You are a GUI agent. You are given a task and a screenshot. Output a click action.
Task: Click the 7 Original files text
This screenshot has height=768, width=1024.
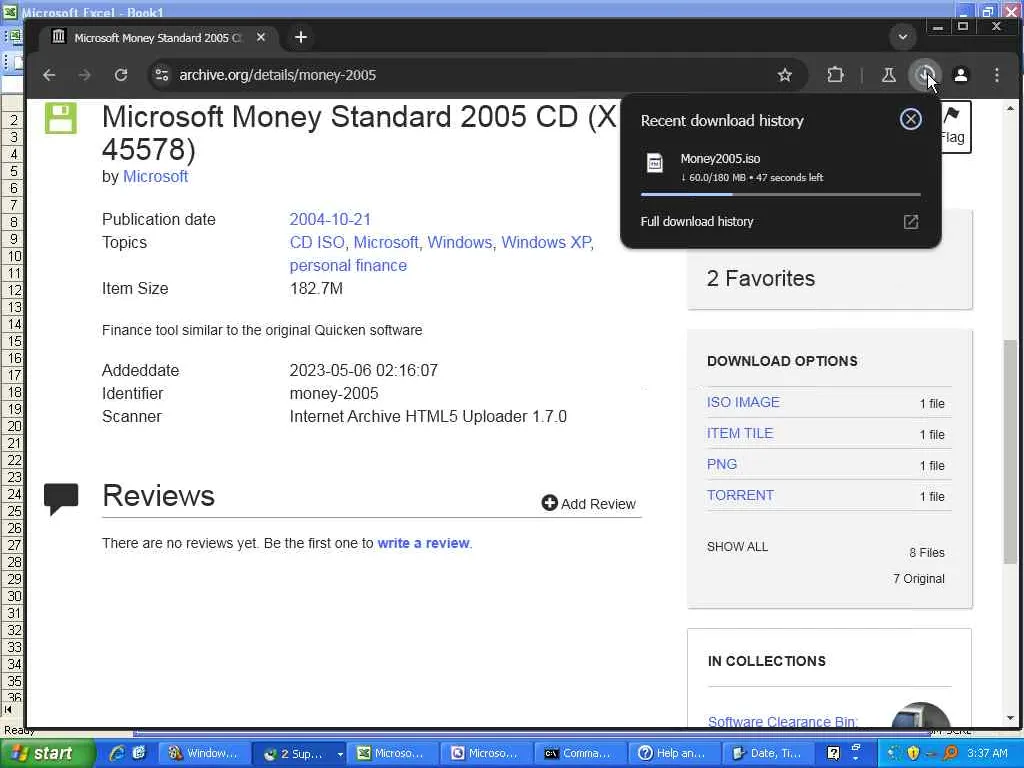(918, 579)
